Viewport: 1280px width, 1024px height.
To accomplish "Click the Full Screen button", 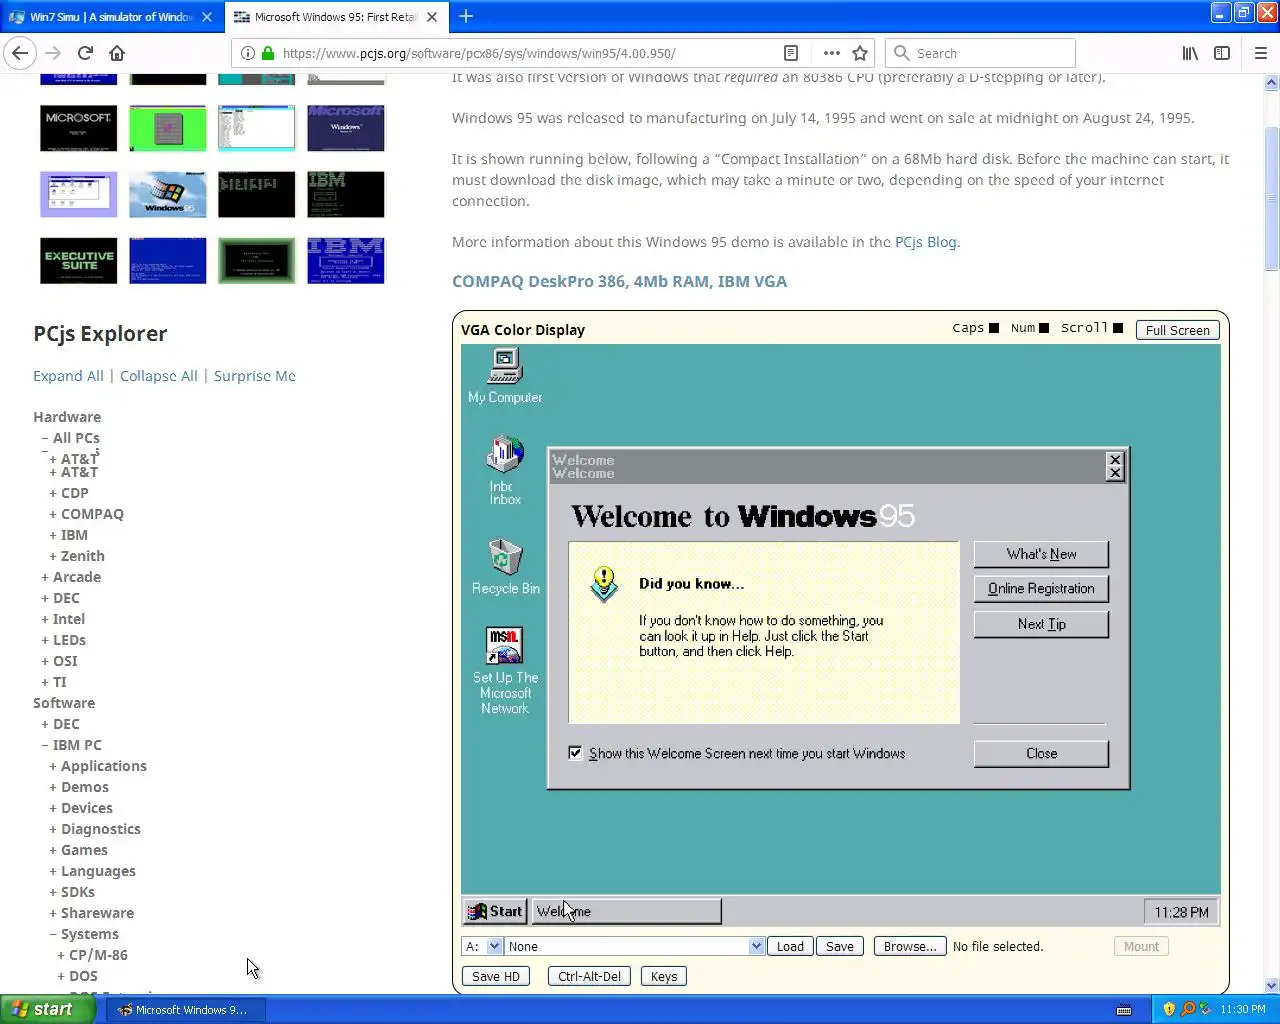I will (x=1177, y=330).
